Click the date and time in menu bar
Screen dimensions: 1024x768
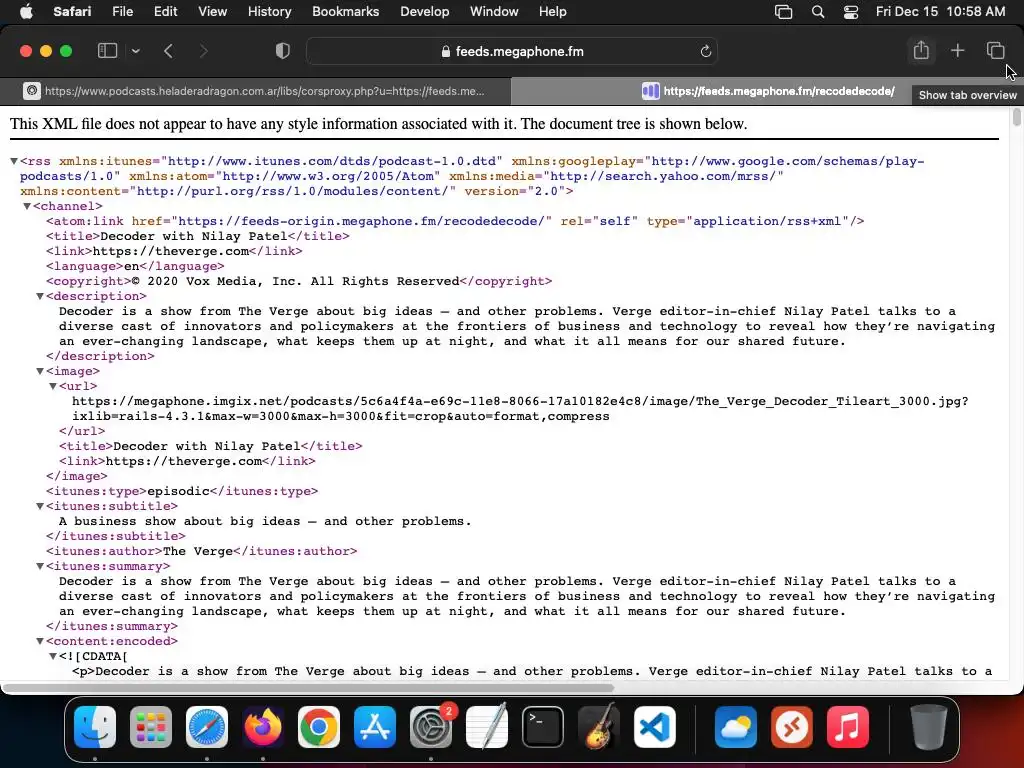pos(940,11)
